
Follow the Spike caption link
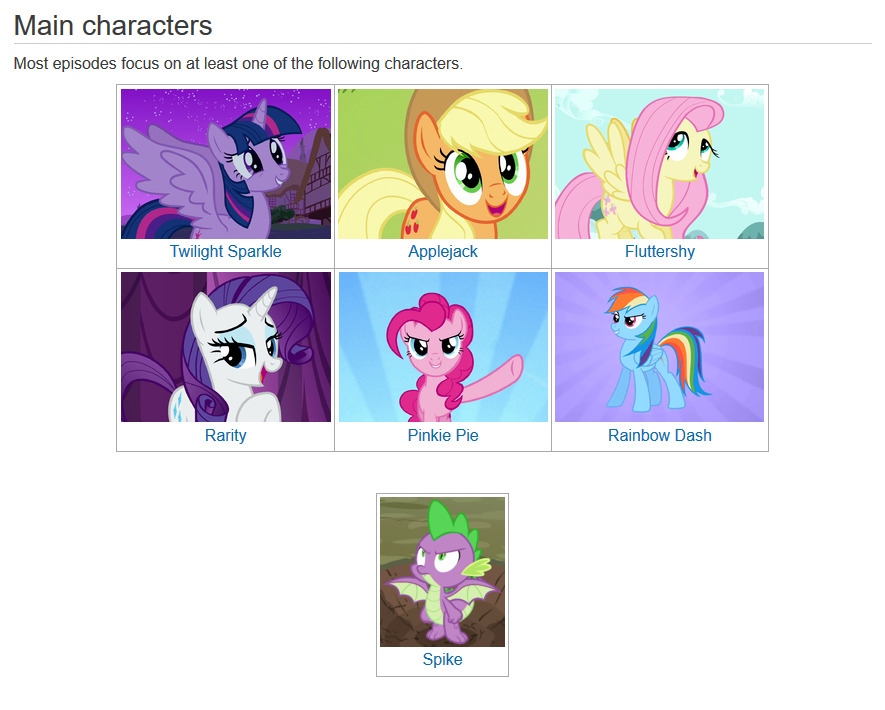tap(442, 660)
